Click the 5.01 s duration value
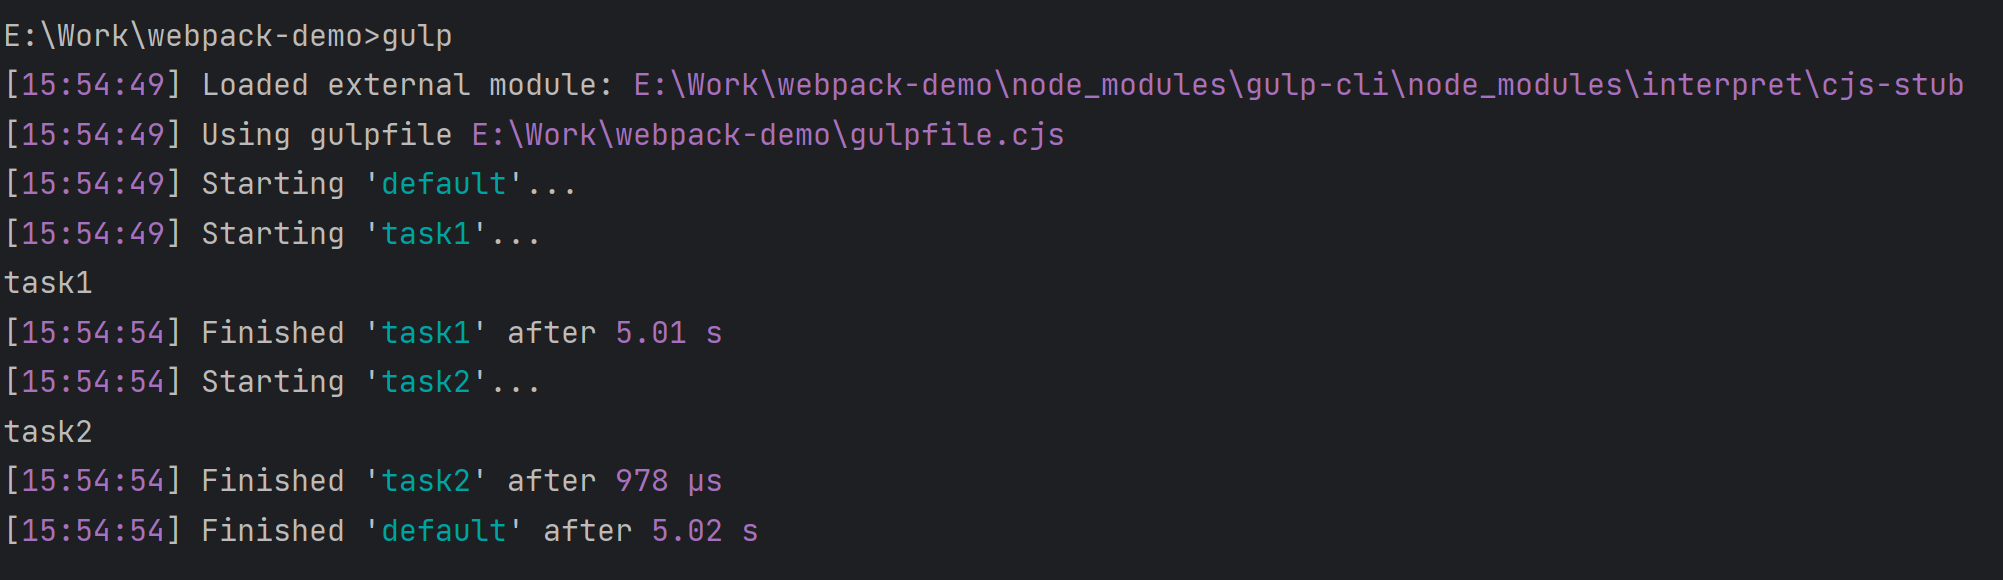This screenshot has height=580, width=2003. 668,333
